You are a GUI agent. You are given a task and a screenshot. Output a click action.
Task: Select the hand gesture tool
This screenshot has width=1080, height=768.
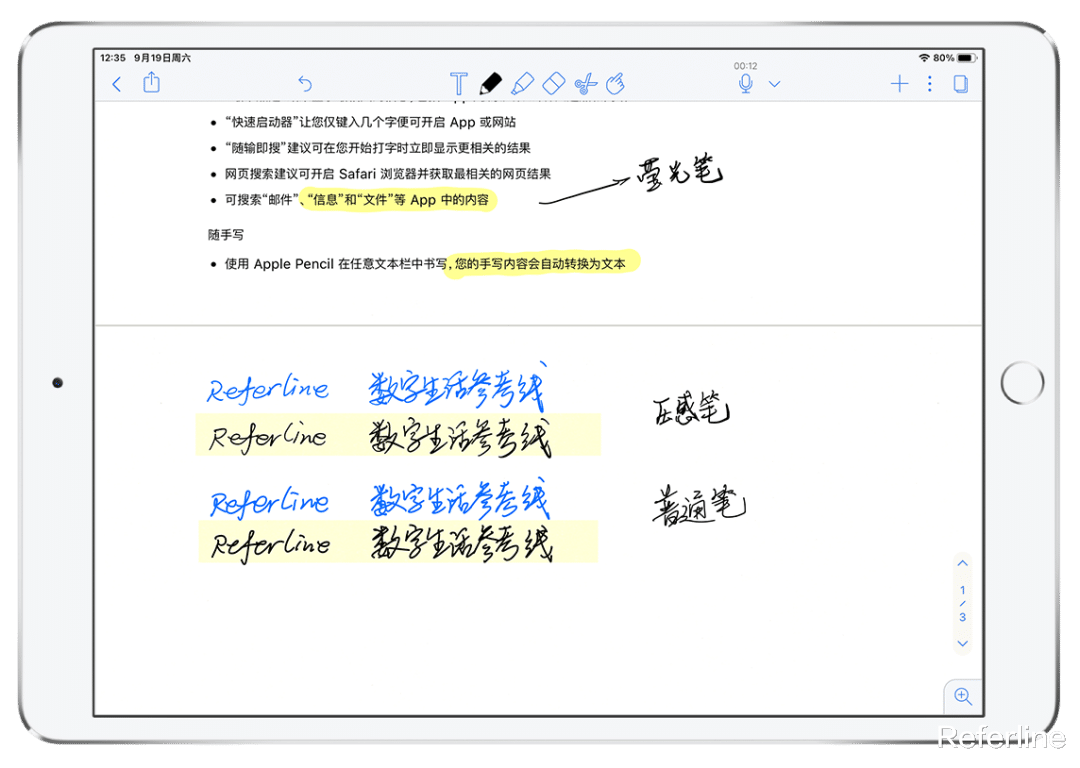click(x=617, y=84)
